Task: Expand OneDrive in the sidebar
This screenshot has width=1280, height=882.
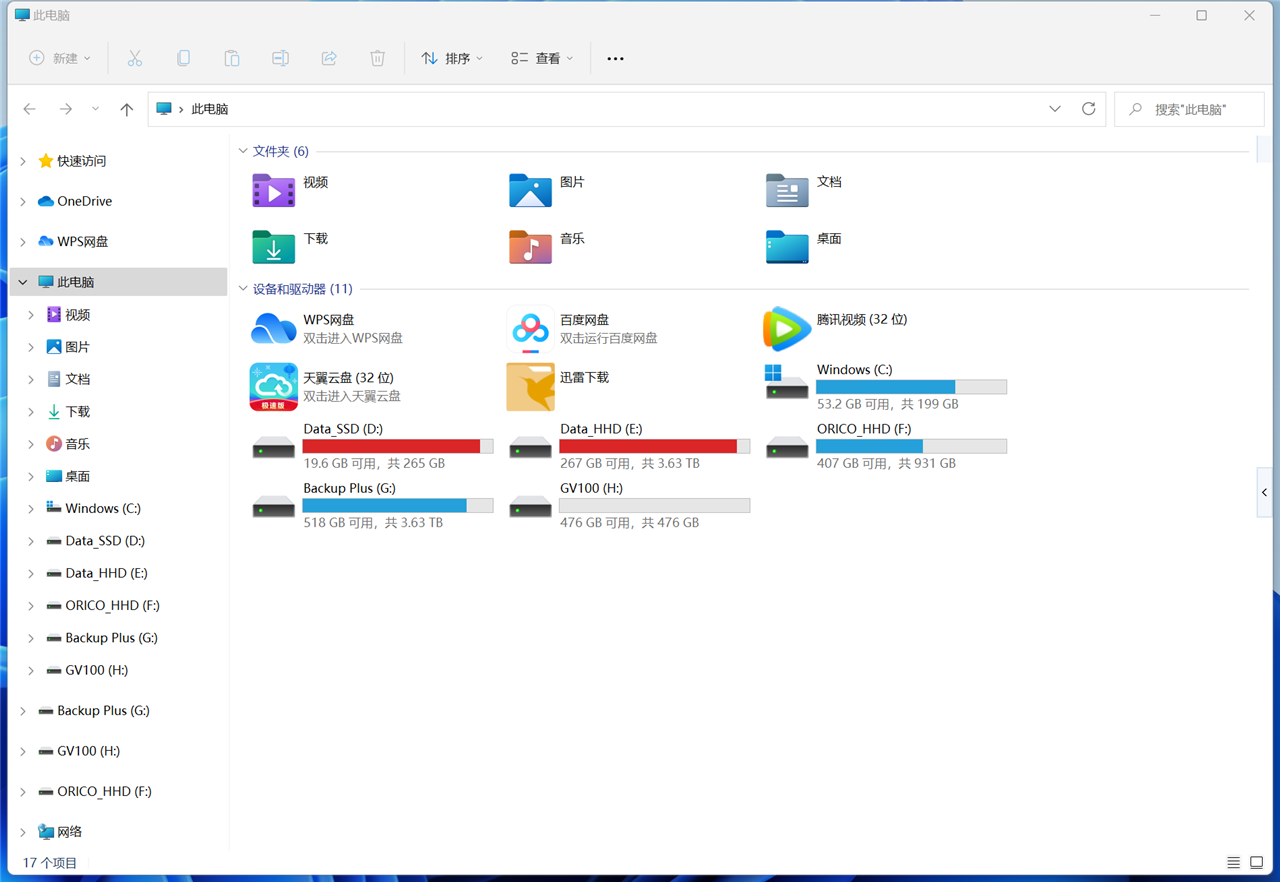Action: pos(23,201)
